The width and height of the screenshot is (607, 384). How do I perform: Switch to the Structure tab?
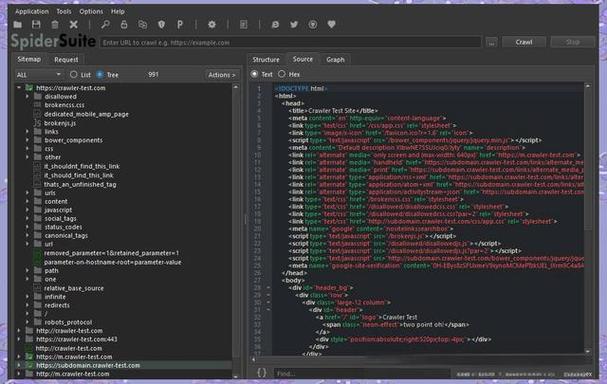pyautogui.click(x=266, y=60)
